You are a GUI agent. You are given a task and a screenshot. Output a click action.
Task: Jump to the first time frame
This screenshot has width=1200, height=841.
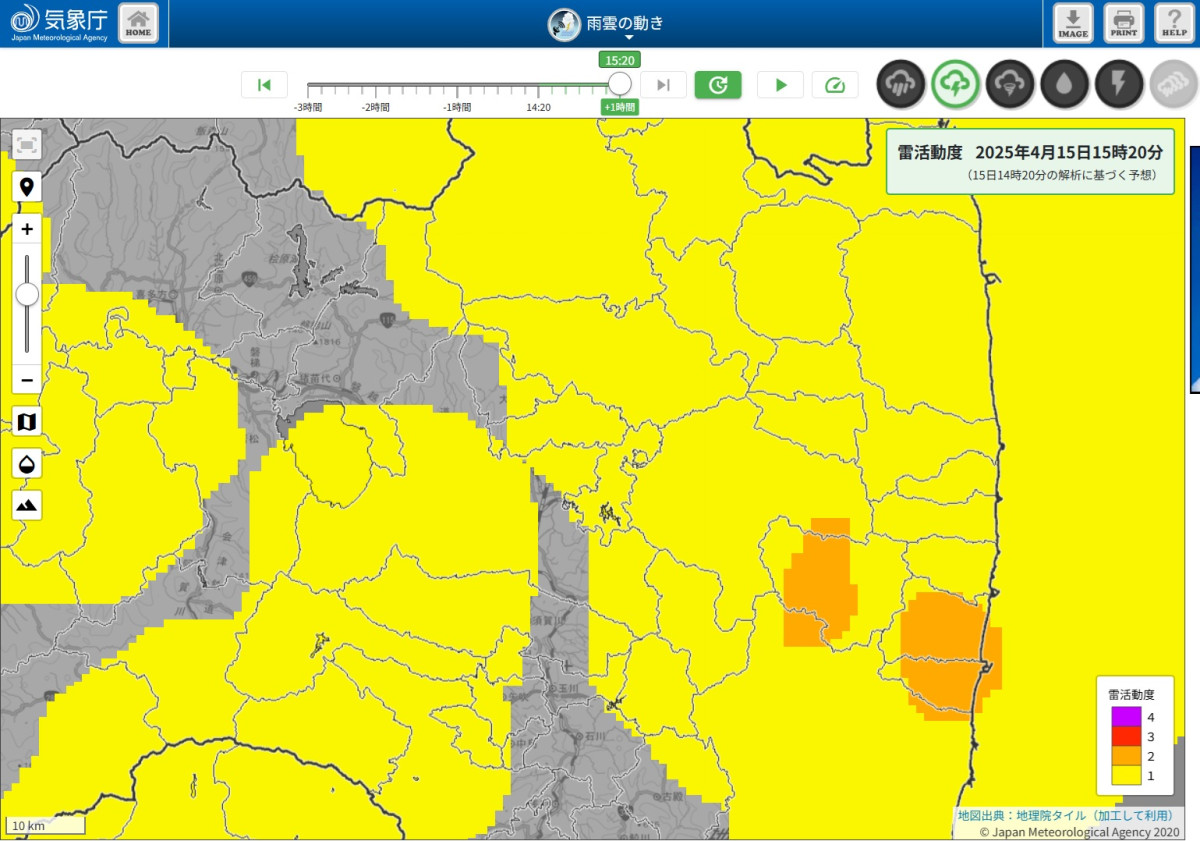pyautogui.click(x=264, y=85)
